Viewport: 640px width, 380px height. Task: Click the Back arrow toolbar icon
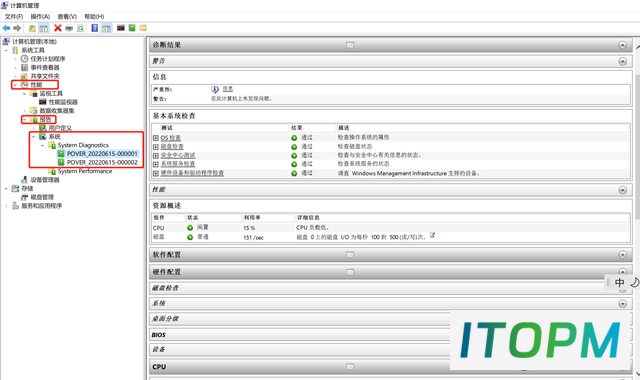pyautogui.click(x=6, y=28)
